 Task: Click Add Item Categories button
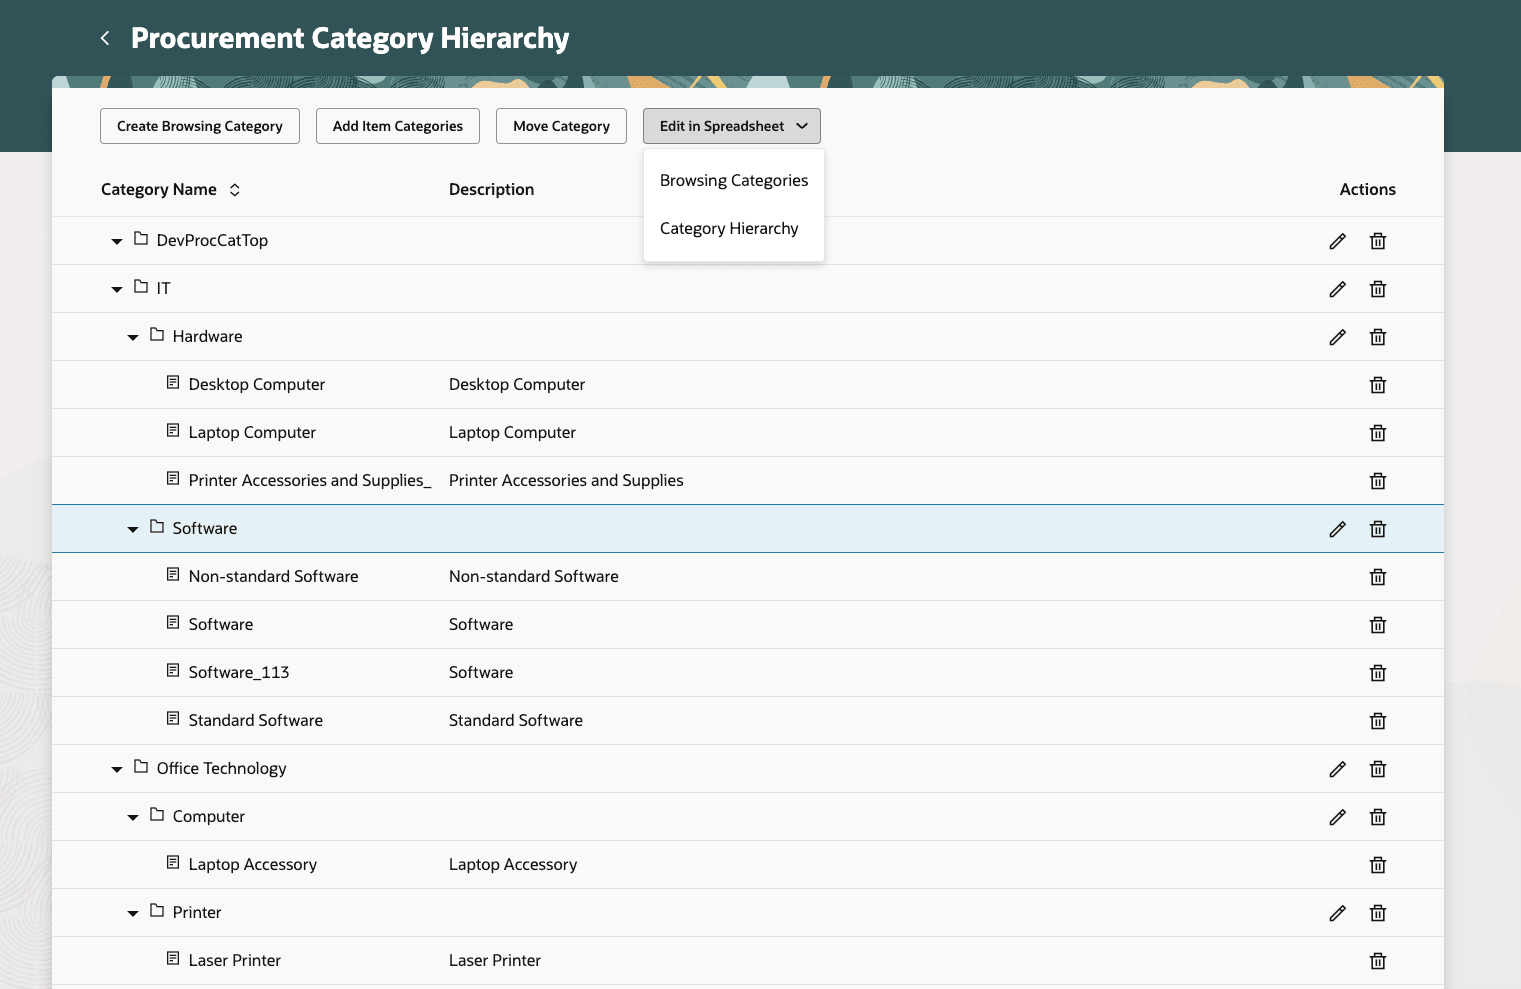398,126
